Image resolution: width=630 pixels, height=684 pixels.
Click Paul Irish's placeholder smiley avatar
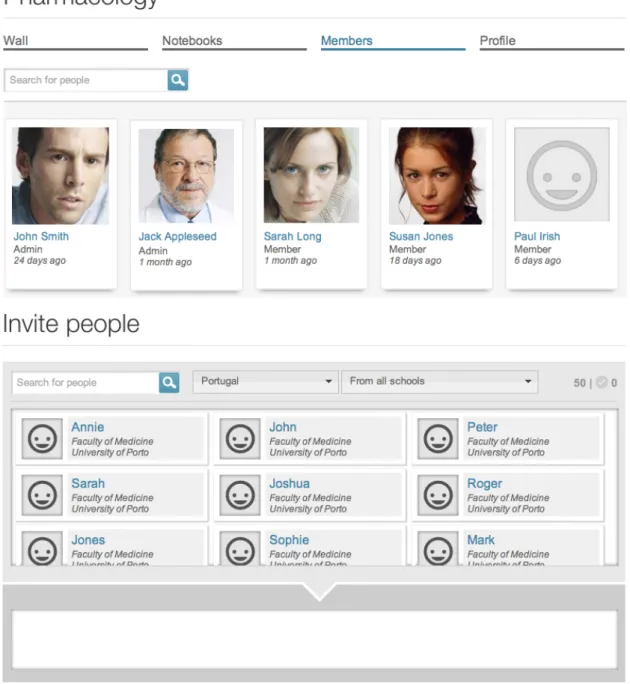click(562, 174)
